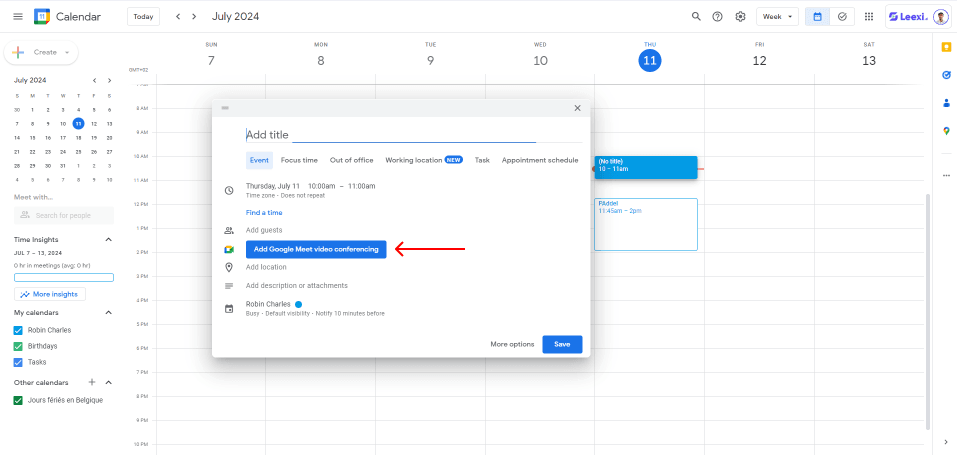This screenshot has width=957, height=455.
Task: Click Add description or attachments
Action: click(297, 286)
